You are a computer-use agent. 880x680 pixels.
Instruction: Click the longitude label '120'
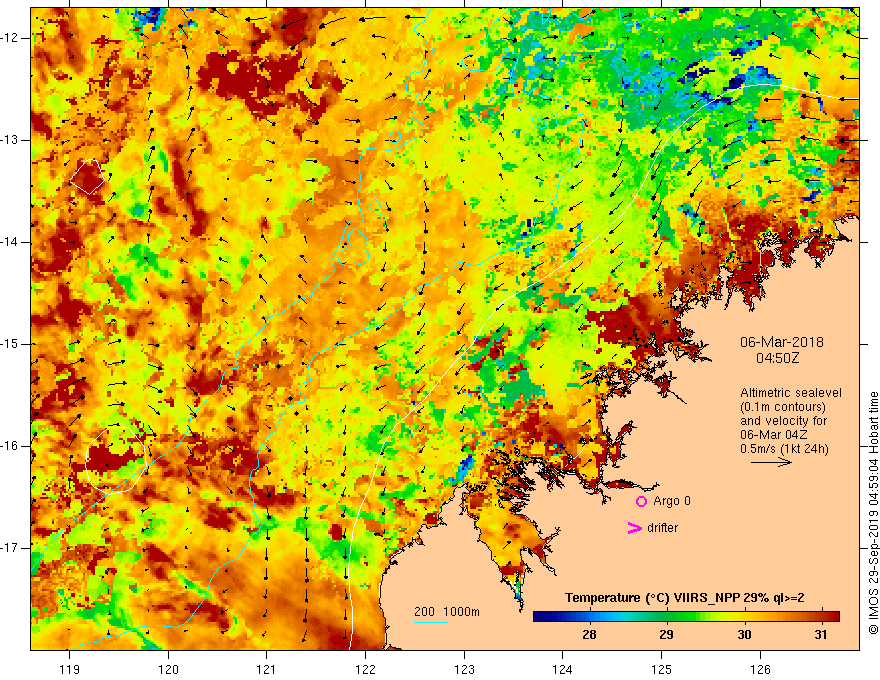[x=168, y=669]
